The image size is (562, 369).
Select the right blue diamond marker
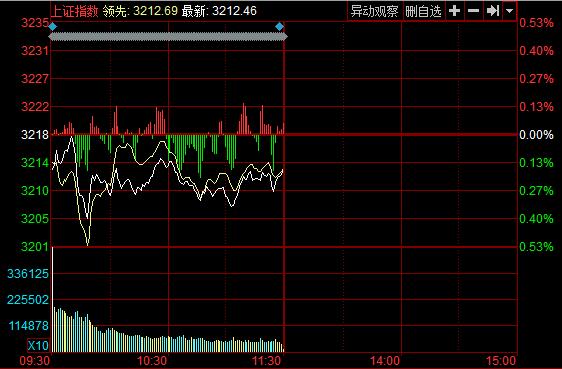(x=280, y=27)
